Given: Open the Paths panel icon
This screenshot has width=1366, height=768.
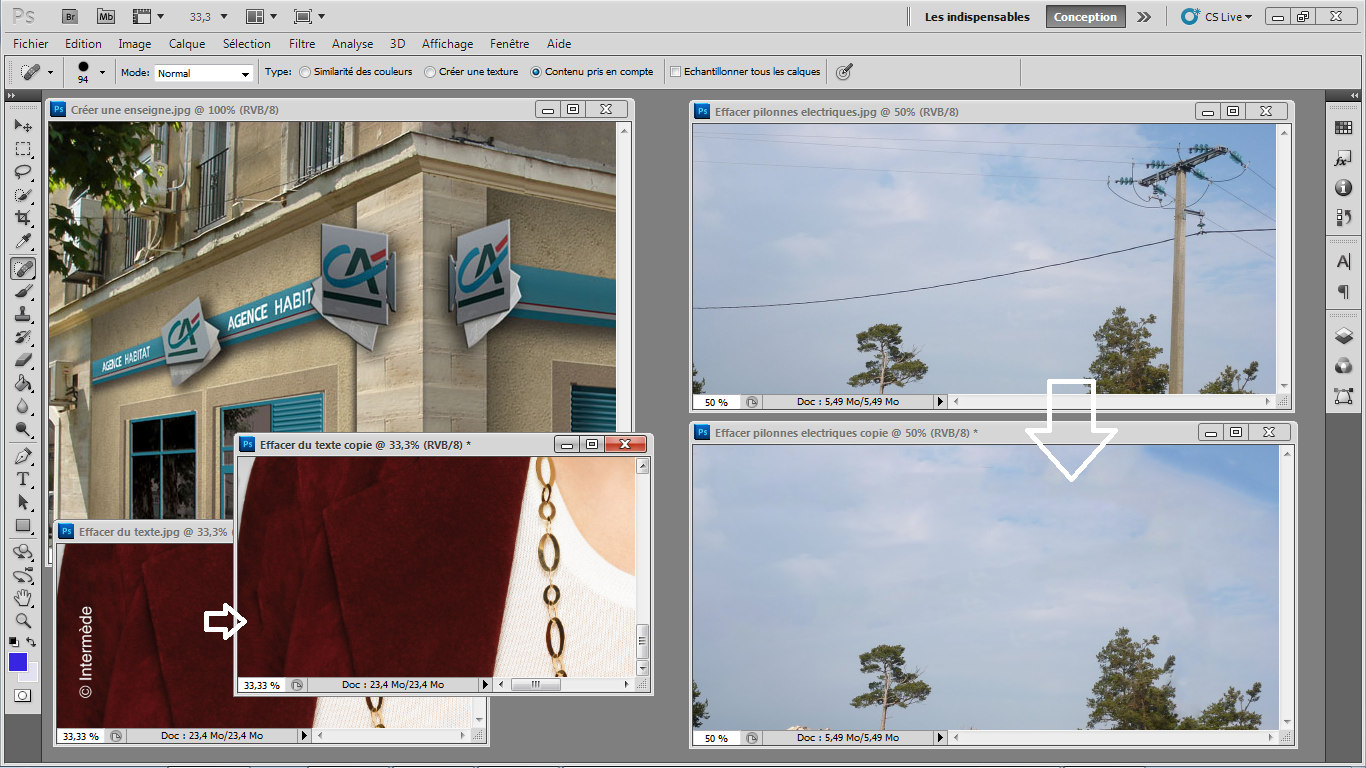Looking at the screenshot, I should 1343,396.
